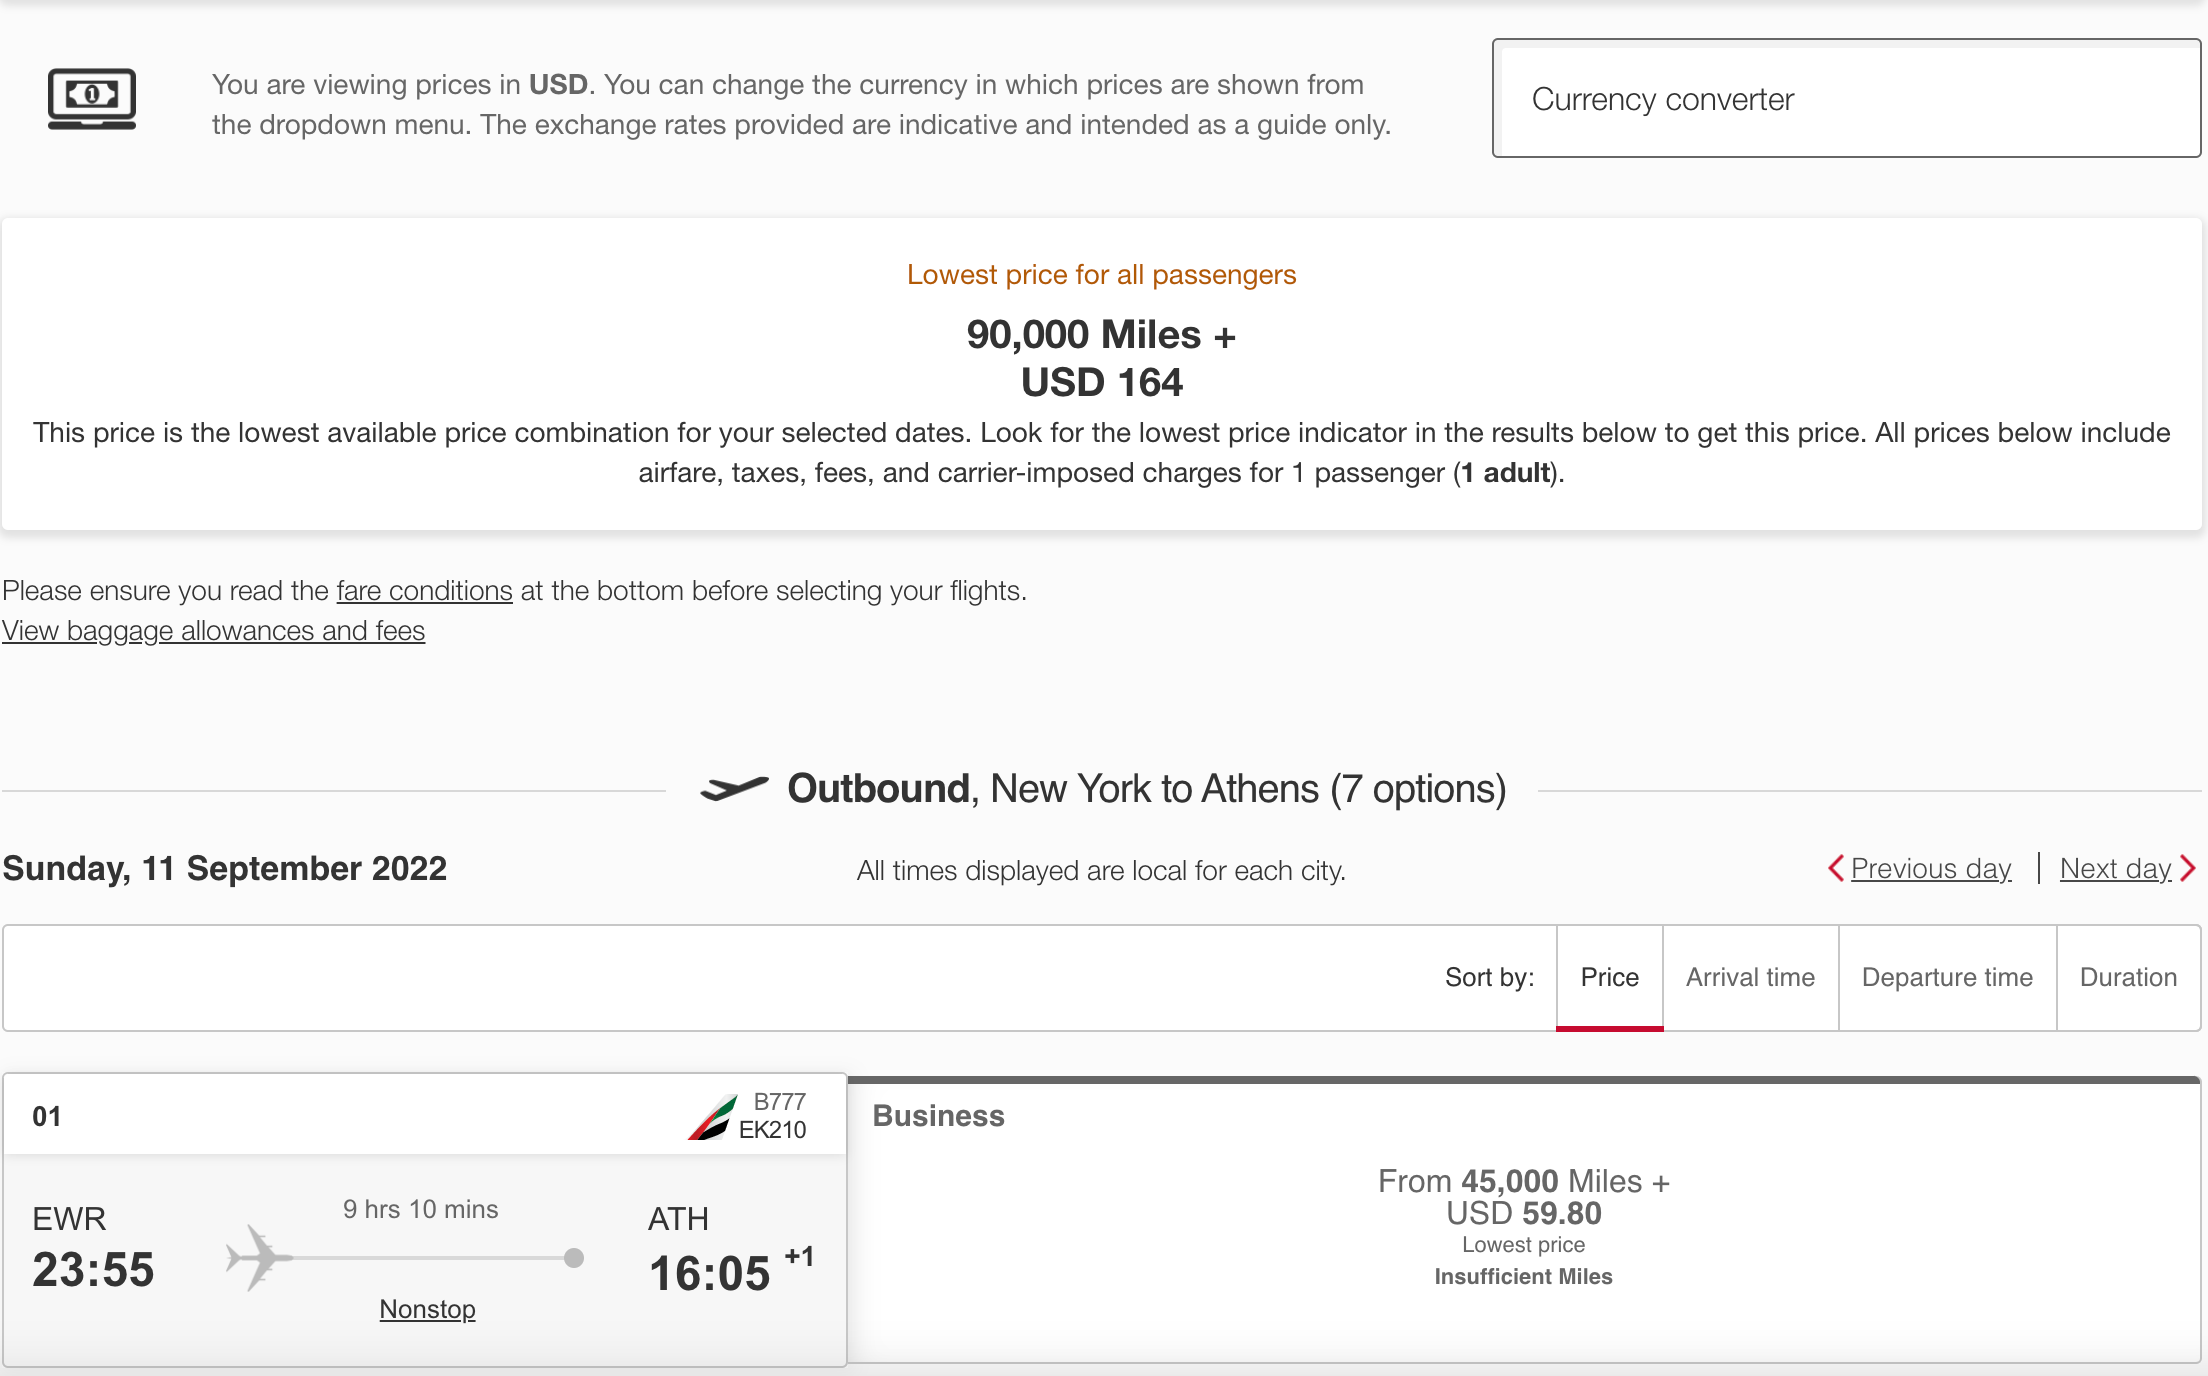The image size is (2208, 1376).
Task: Select the Price sort option
Action: [1609, 977]
